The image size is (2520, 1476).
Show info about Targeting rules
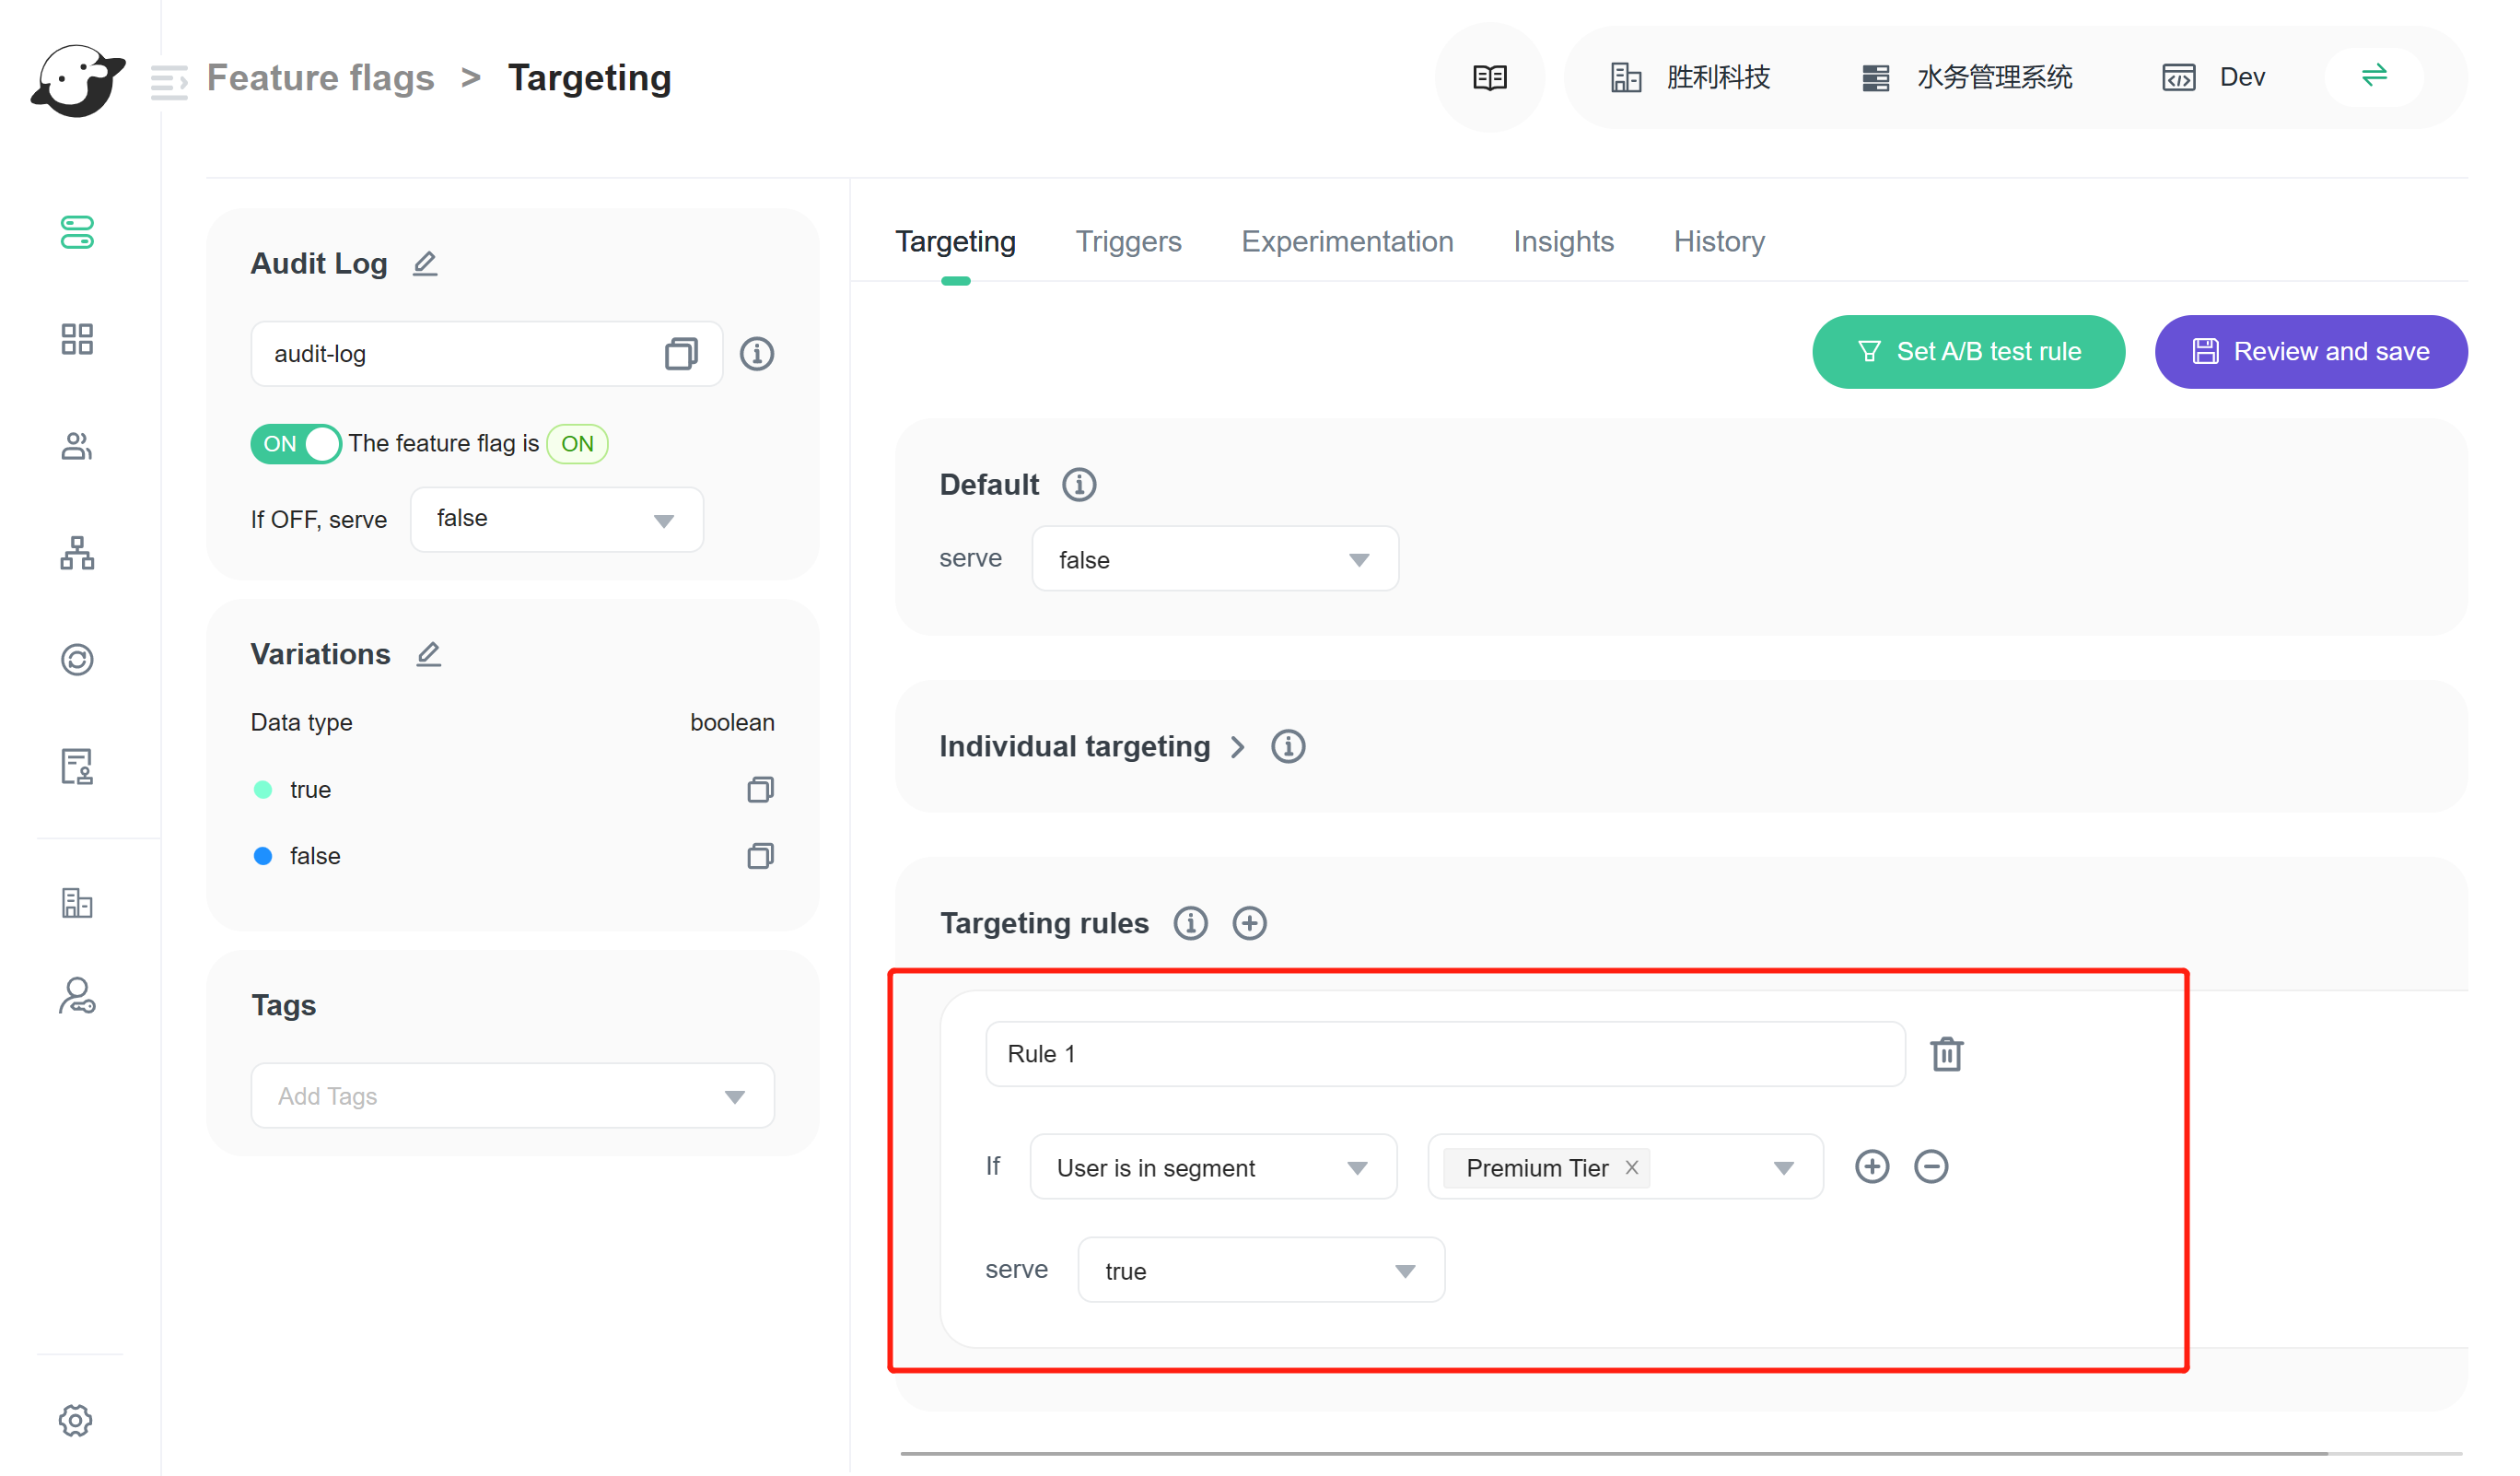(1190, 923)
